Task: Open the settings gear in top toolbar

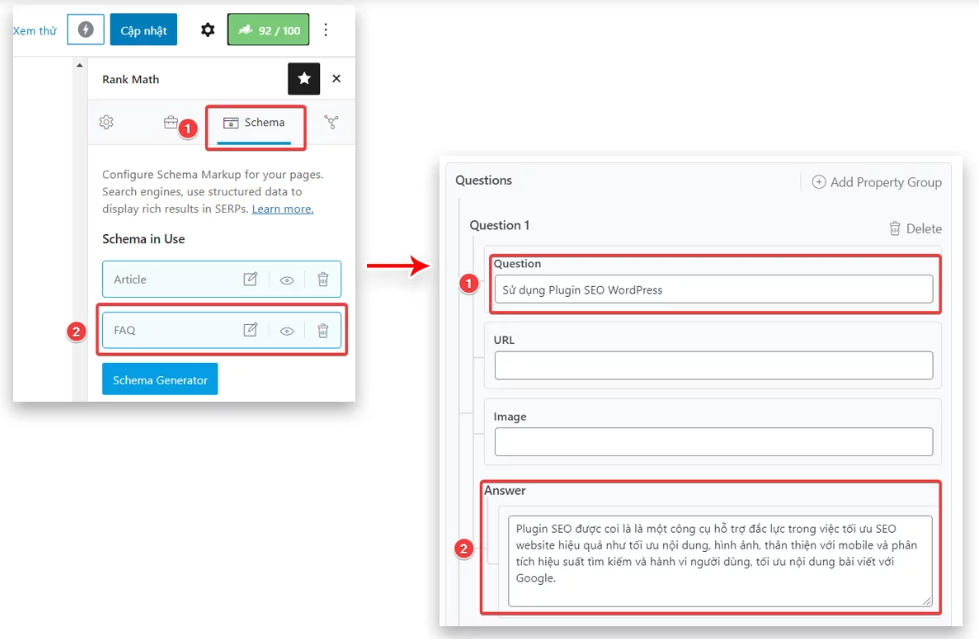Action: [207, 30]
